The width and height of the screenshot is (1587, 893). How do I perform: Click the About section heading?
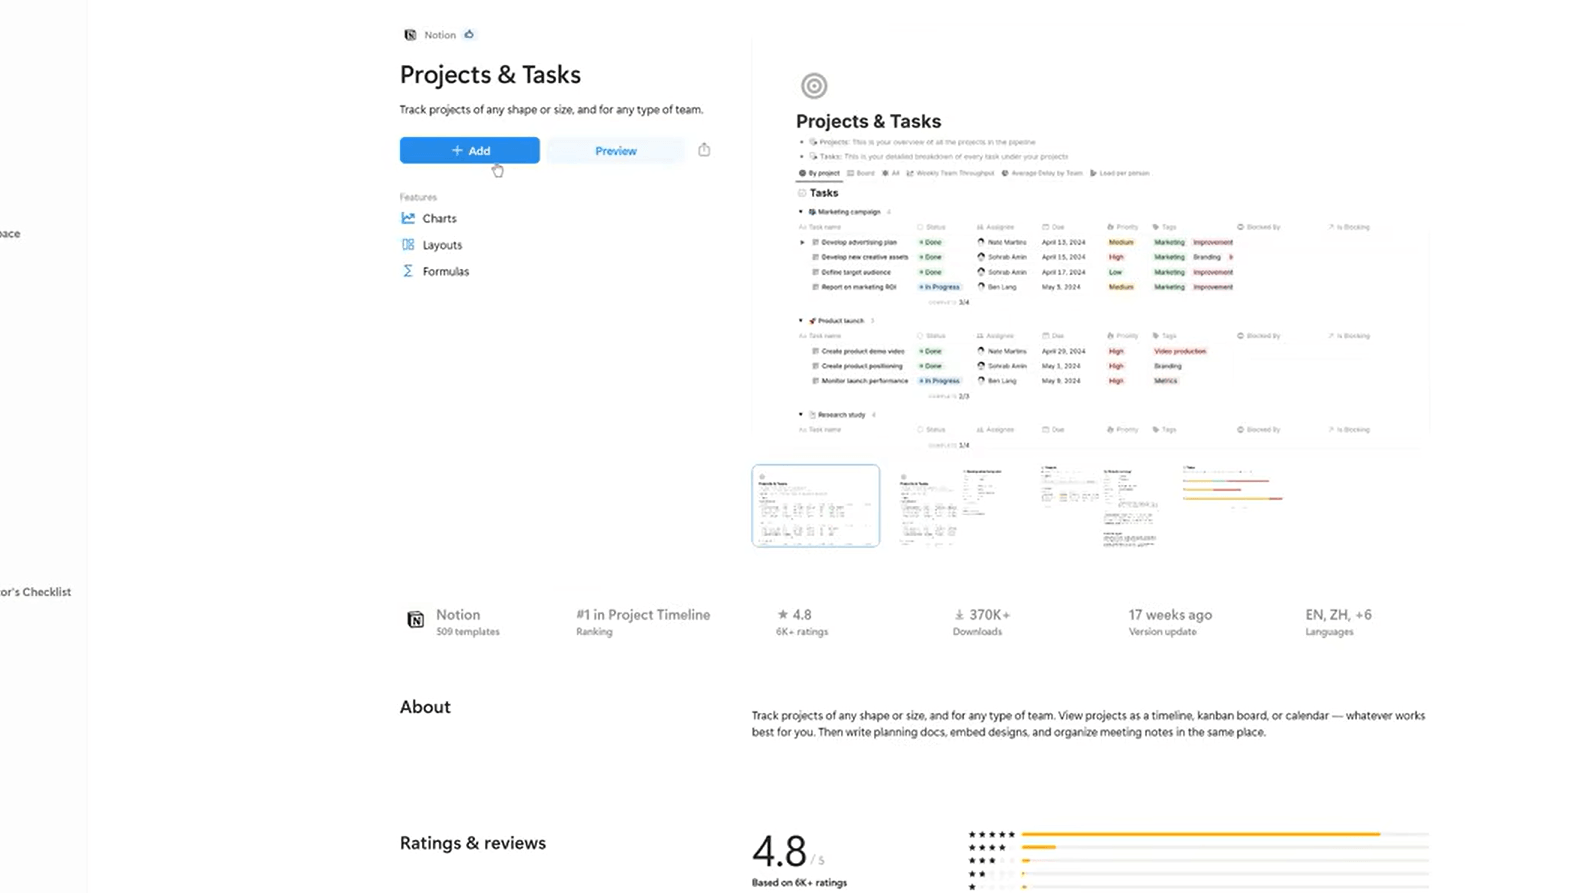[425, 707]
